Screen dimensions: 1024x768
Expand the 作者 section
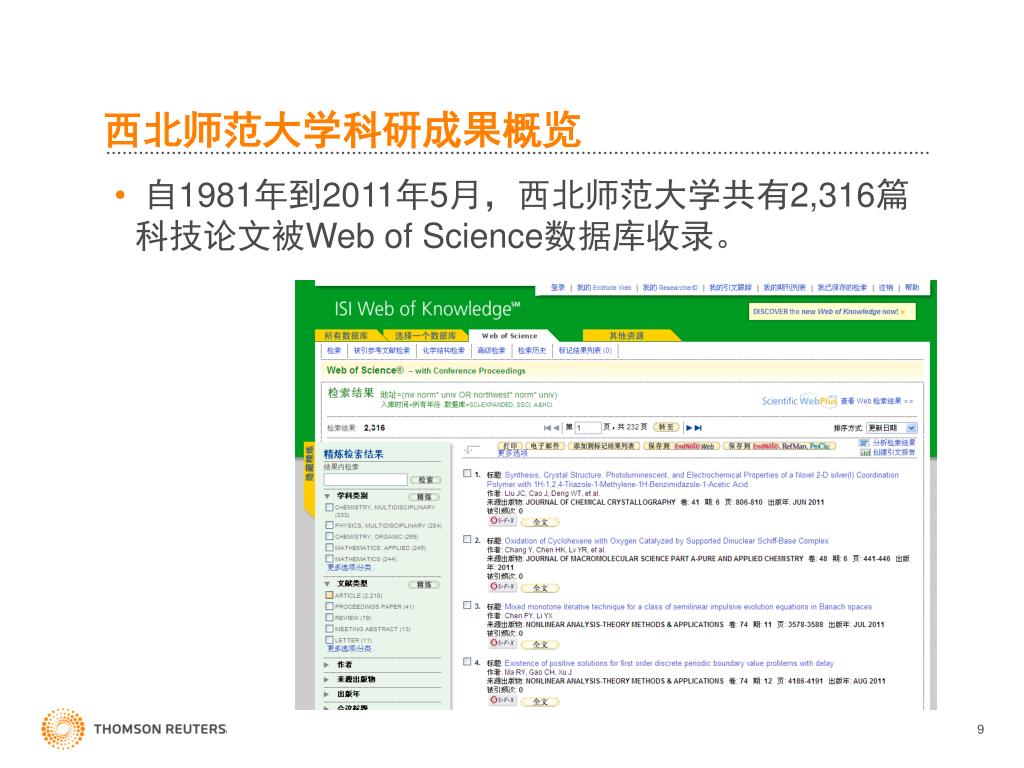[x=327, y=665]
